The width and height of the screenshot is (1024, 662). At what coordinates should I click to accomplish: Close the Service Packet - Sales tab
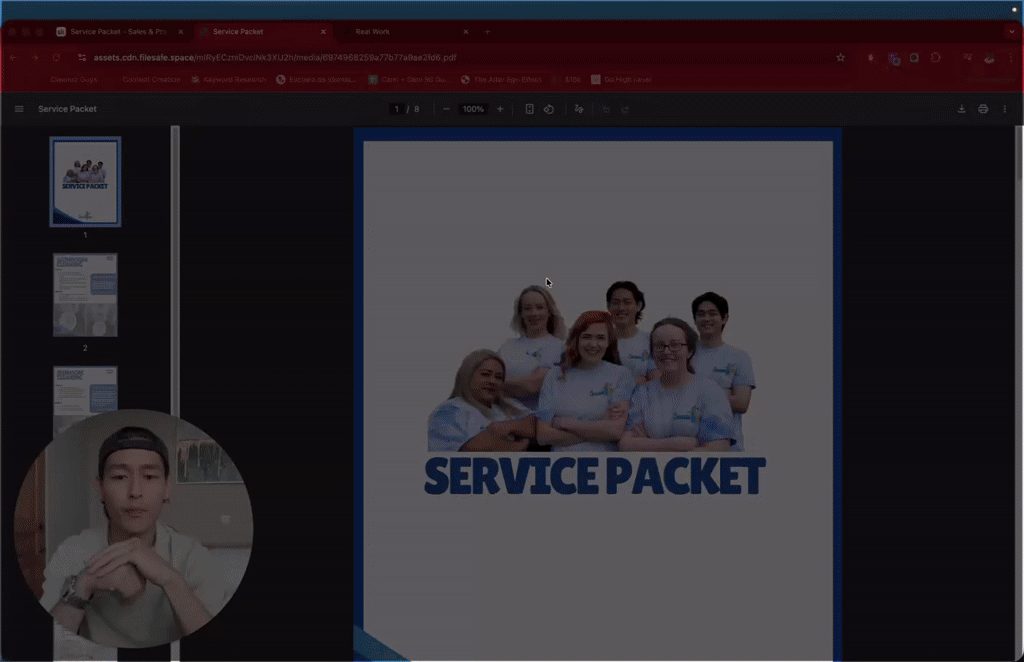(x=181, y=31)
